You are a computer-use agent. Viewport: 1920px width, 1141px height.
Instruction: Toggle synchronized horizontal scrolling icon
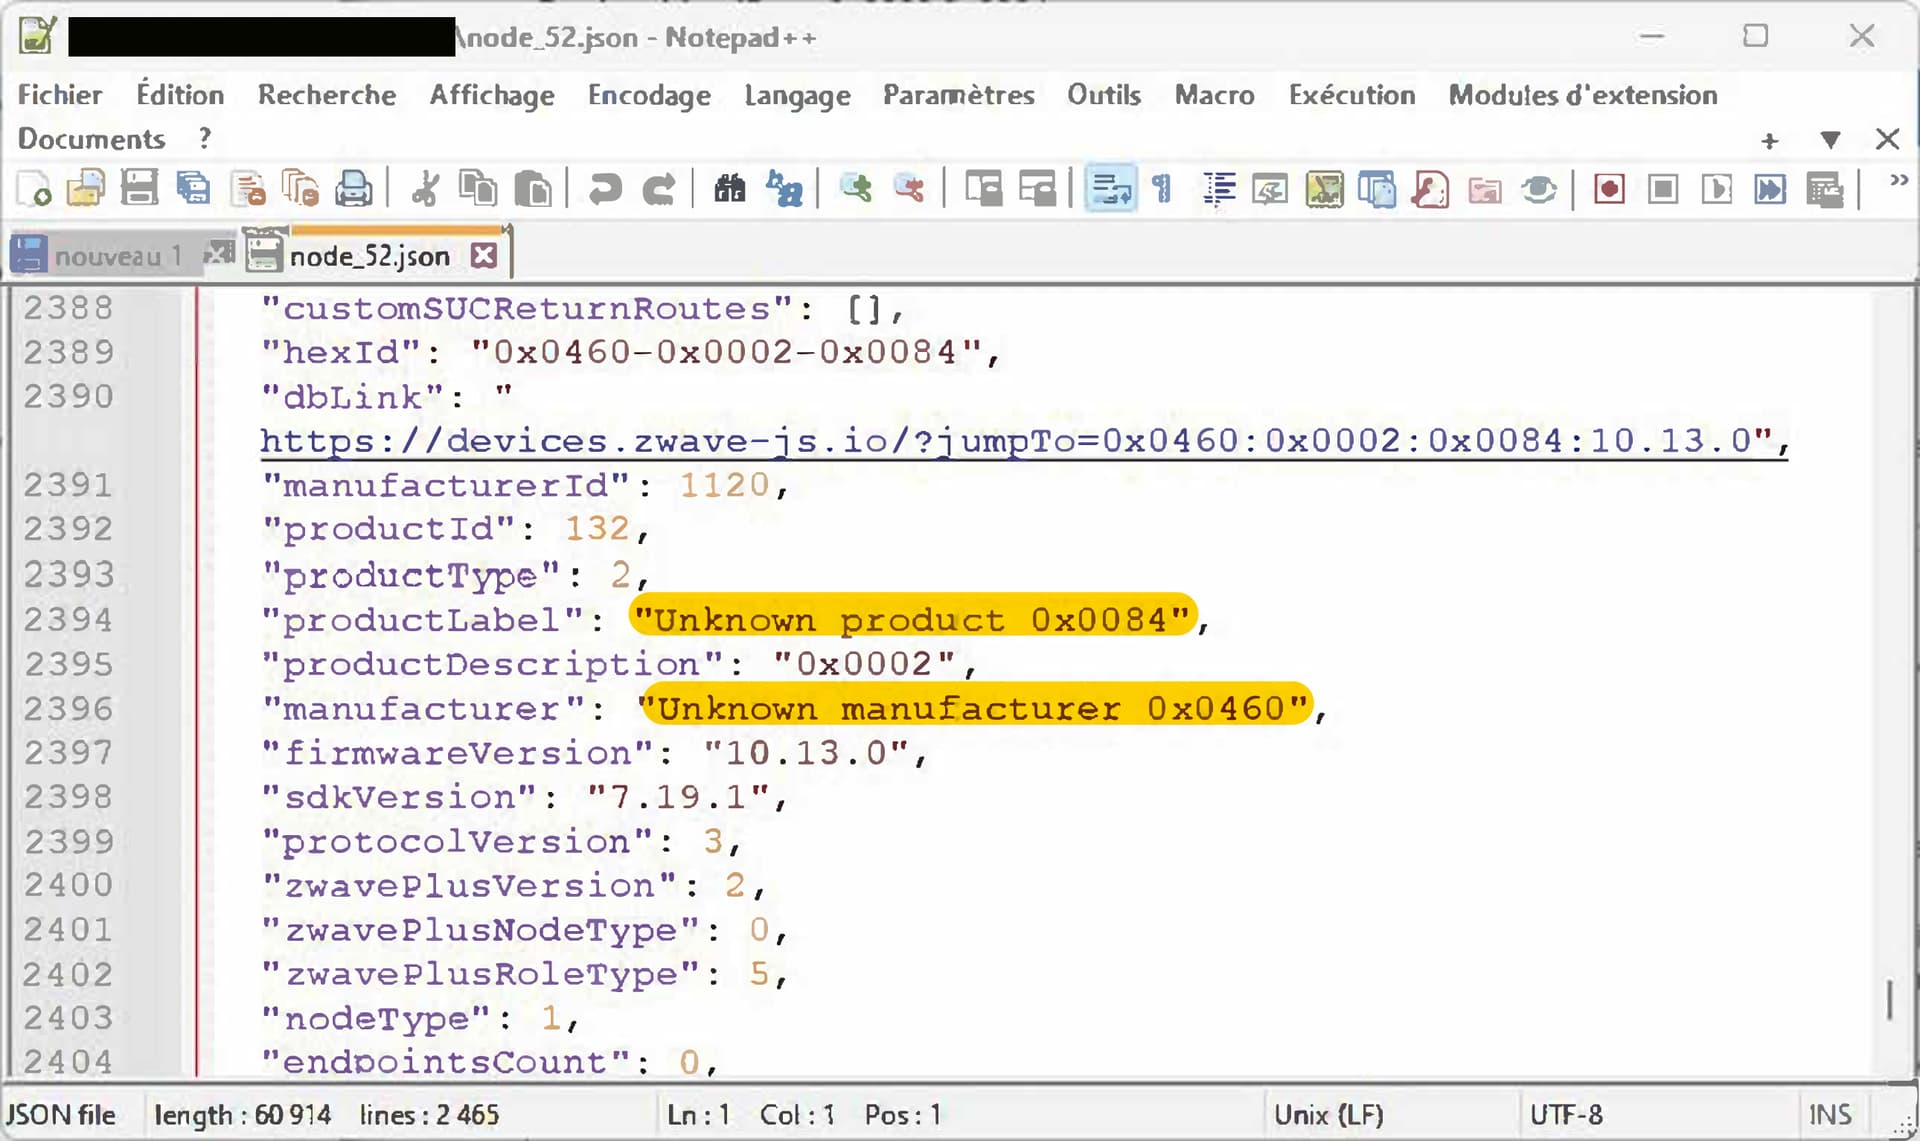[x=1037, y=188]
